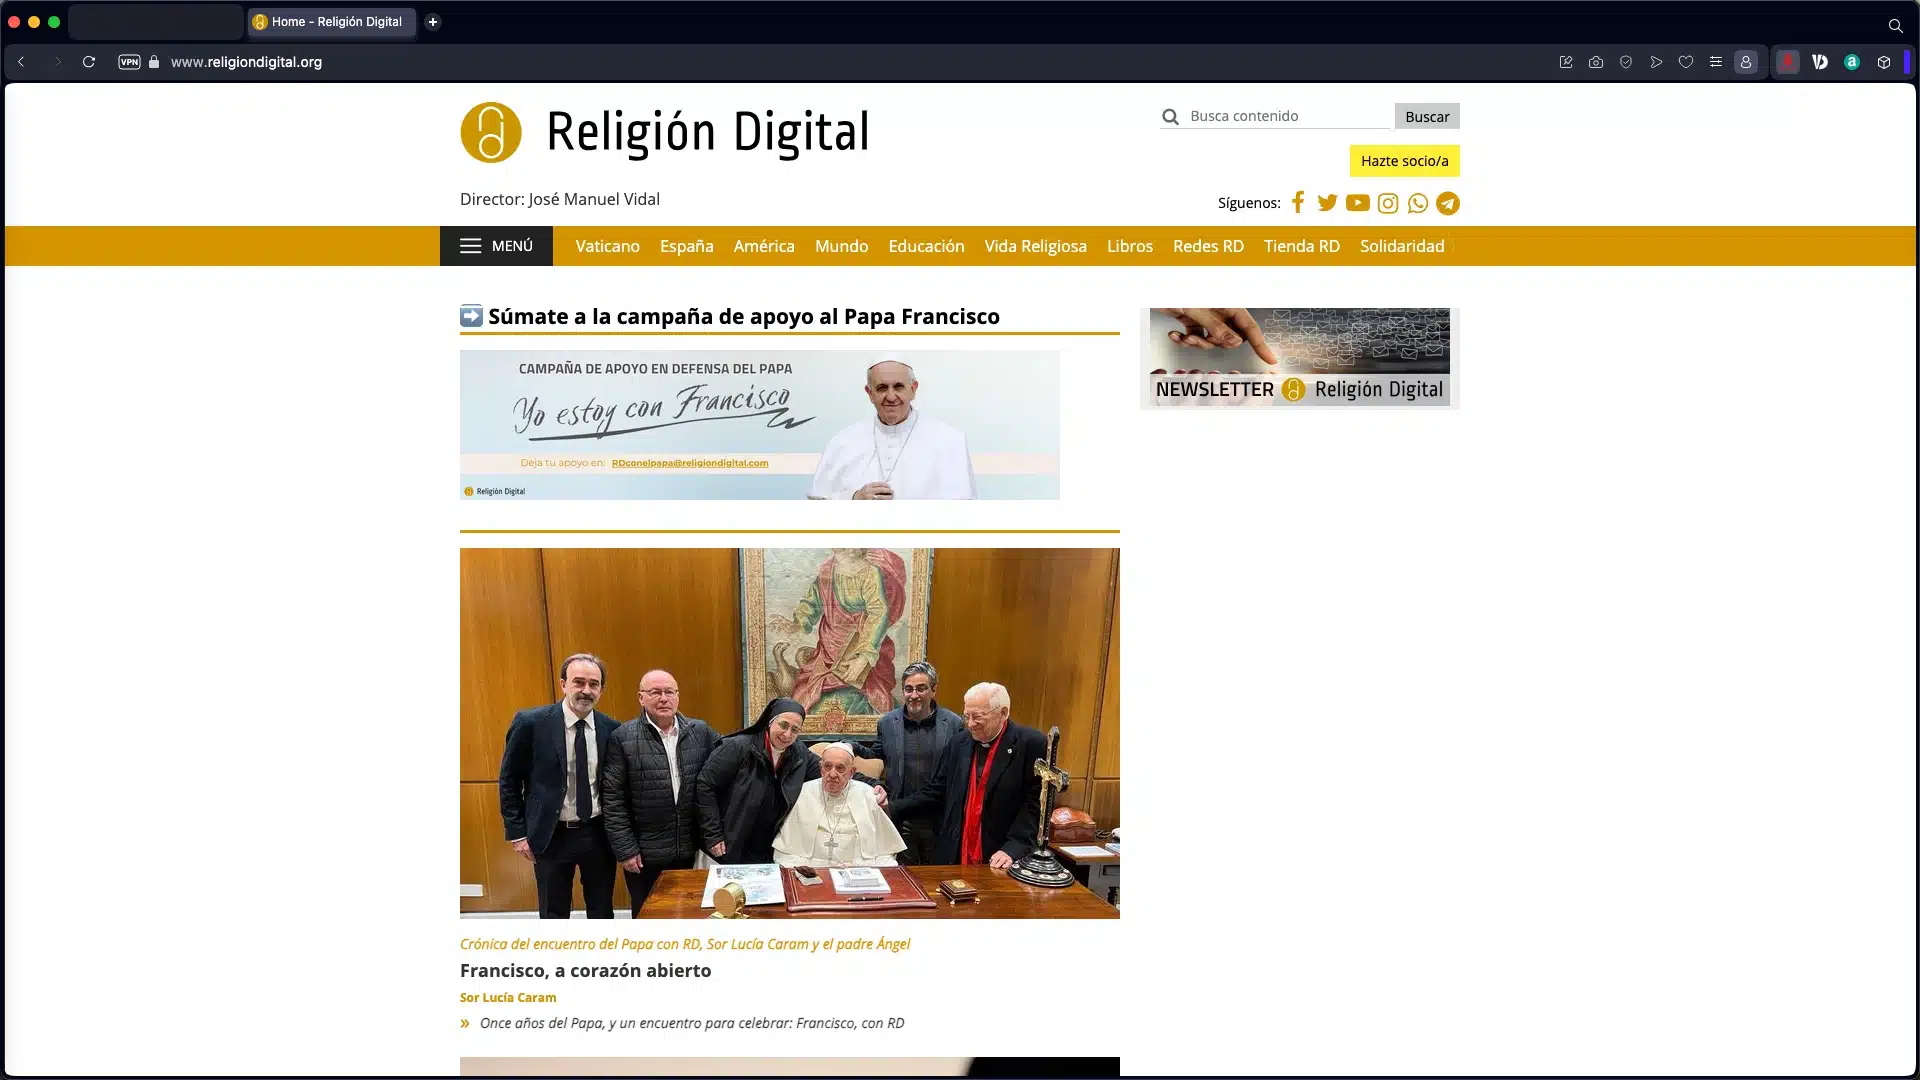Open the Instagram icon next to Síguenos
This screenshot has width=1920, height=1080.
(1387, 203)
